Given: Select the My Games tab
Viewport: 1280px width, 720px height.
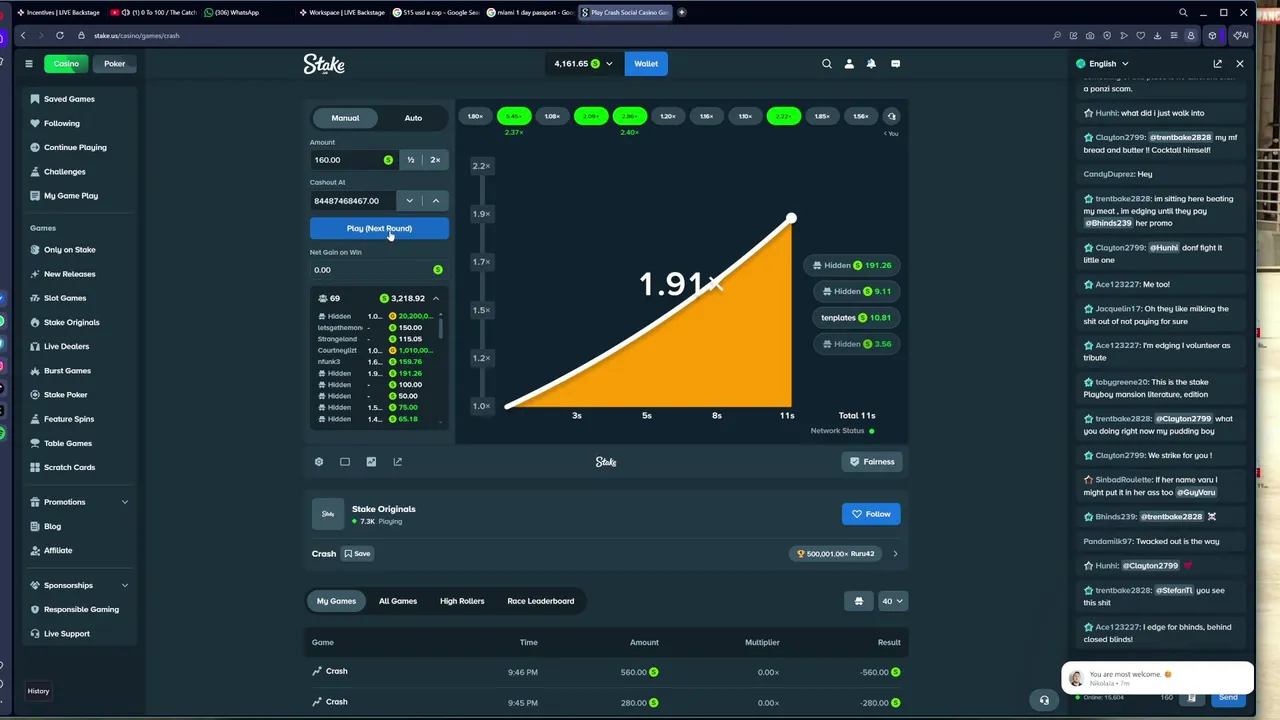Looking at the screenshot, I should [336, 601].
